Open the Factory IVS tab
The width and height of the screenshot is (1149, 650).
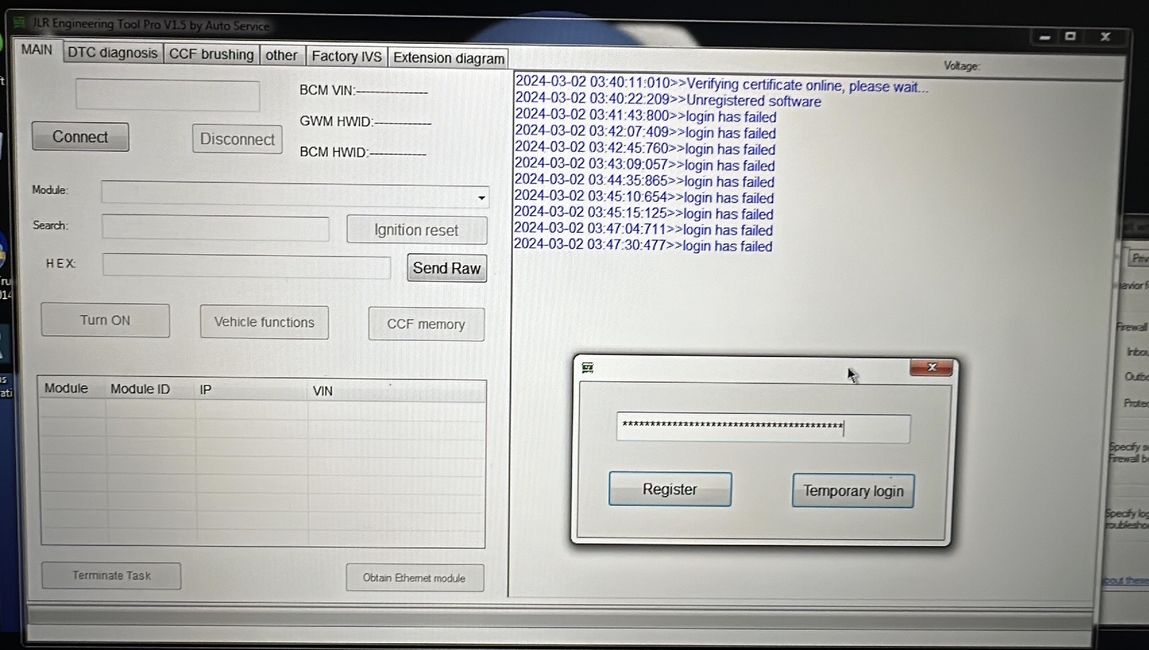pyautogui.click(x=347, y=56)
